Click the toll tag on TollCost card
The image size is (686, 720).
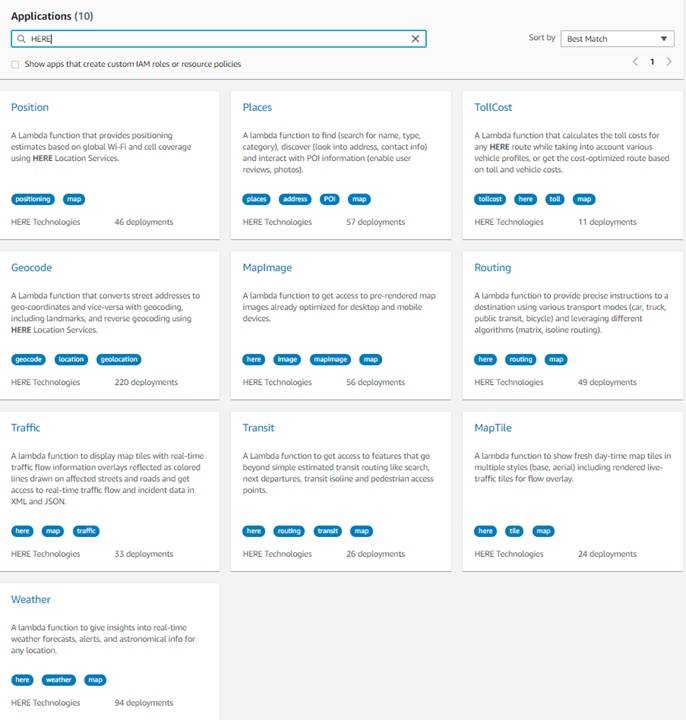[555, 199]
